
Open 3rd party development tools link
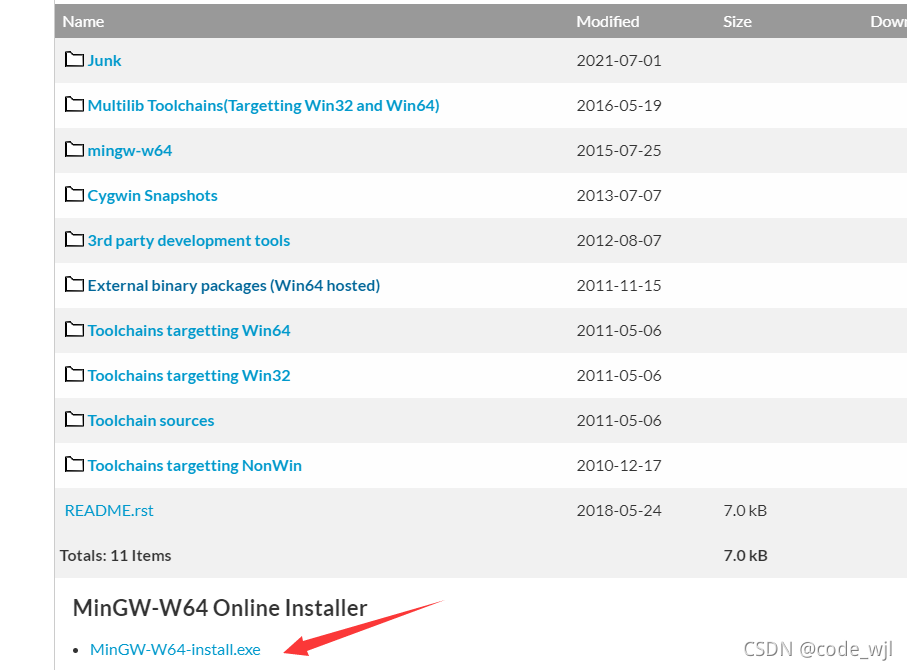[x=189, y=241]
